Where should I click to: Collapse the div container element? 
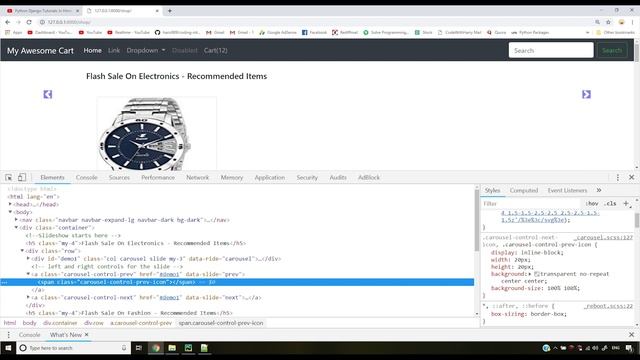click(x=16, y=227)
